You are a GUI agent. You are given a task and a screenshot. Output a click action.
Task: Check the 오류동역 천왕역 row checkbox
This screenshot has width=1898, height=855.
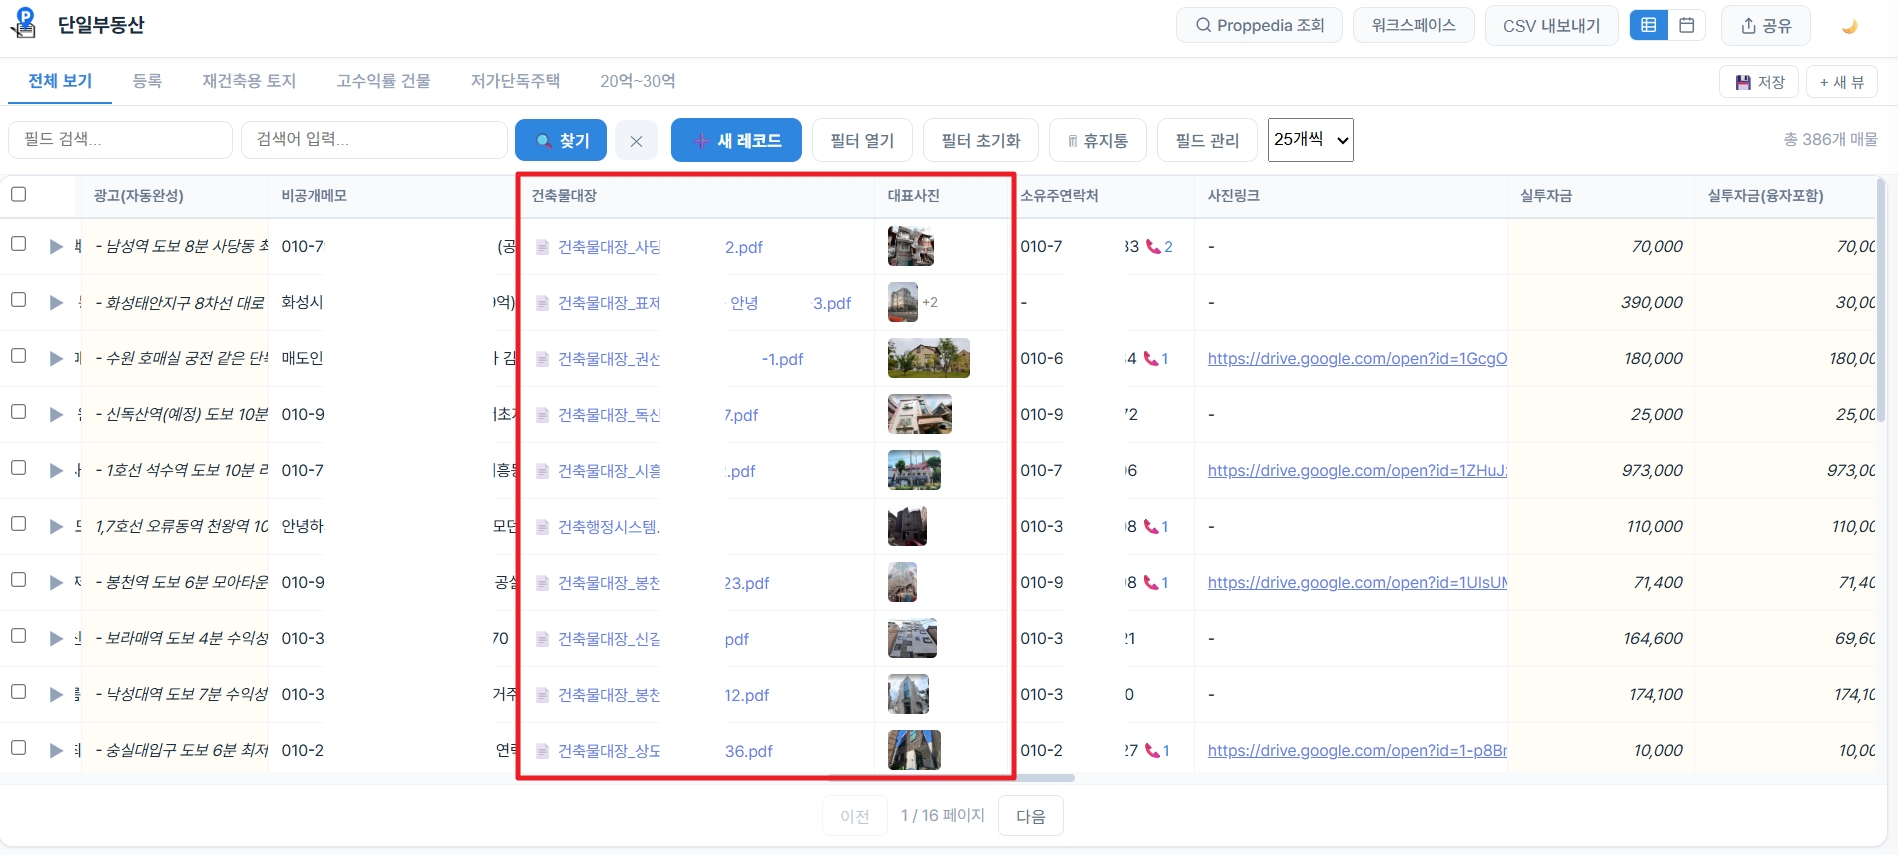click(x=18, y=524)
